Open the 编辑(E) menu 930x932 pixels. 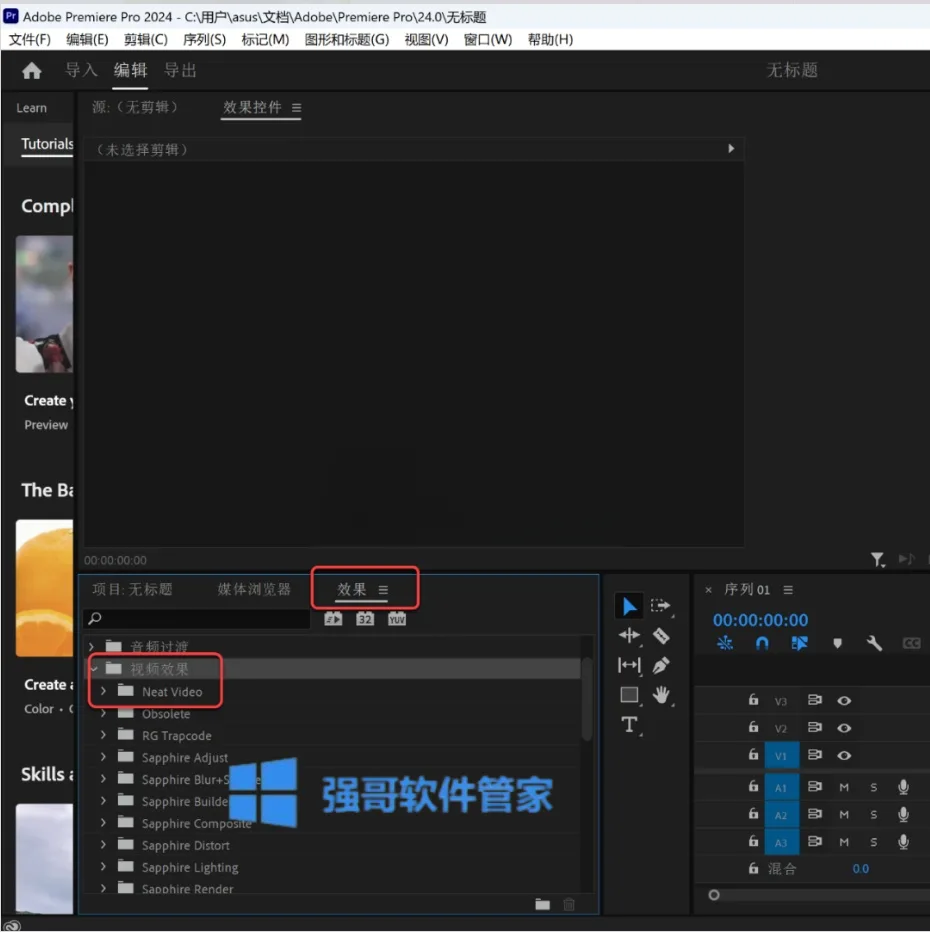coord(87,40)
